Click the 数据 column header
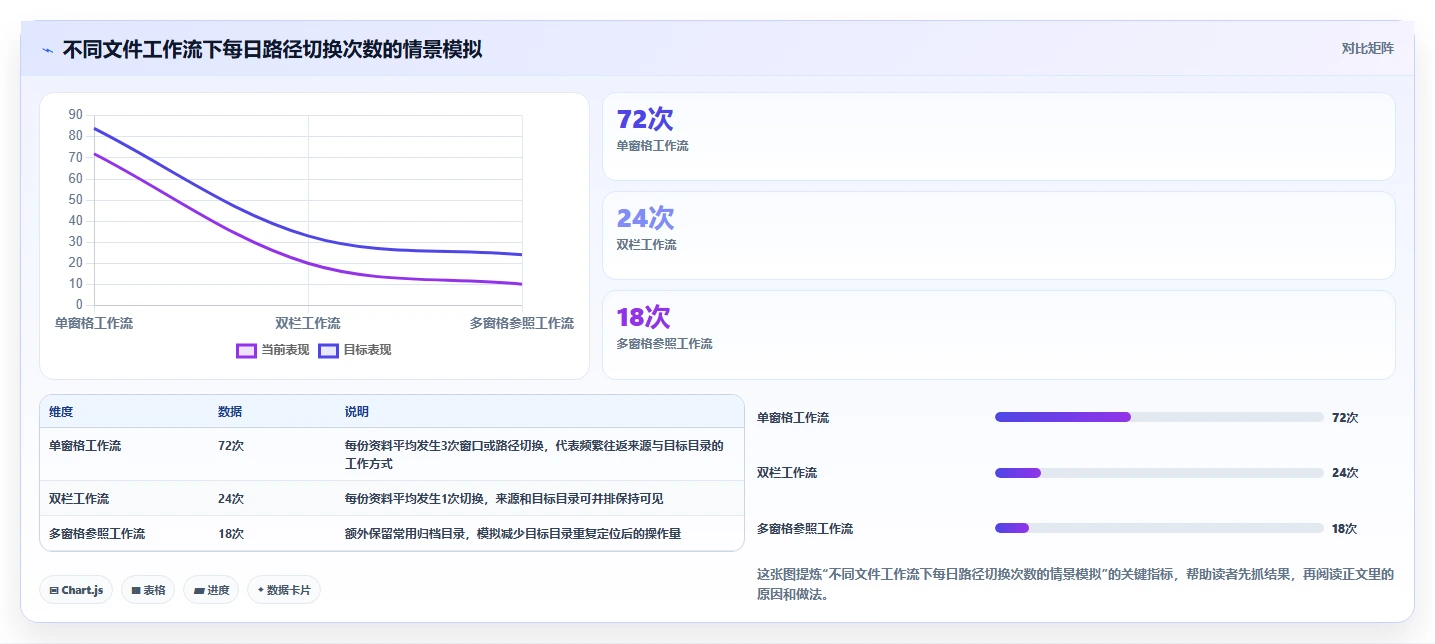The width and height of the screenshot is (1435, 644). pyautogui.click(x=230, y=412)
